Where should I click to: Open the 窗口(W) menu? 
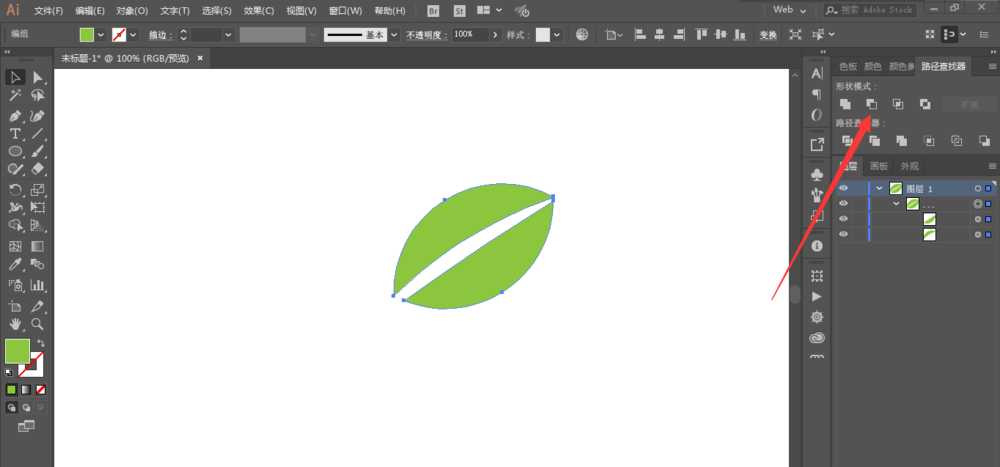(x=346, y=11)
